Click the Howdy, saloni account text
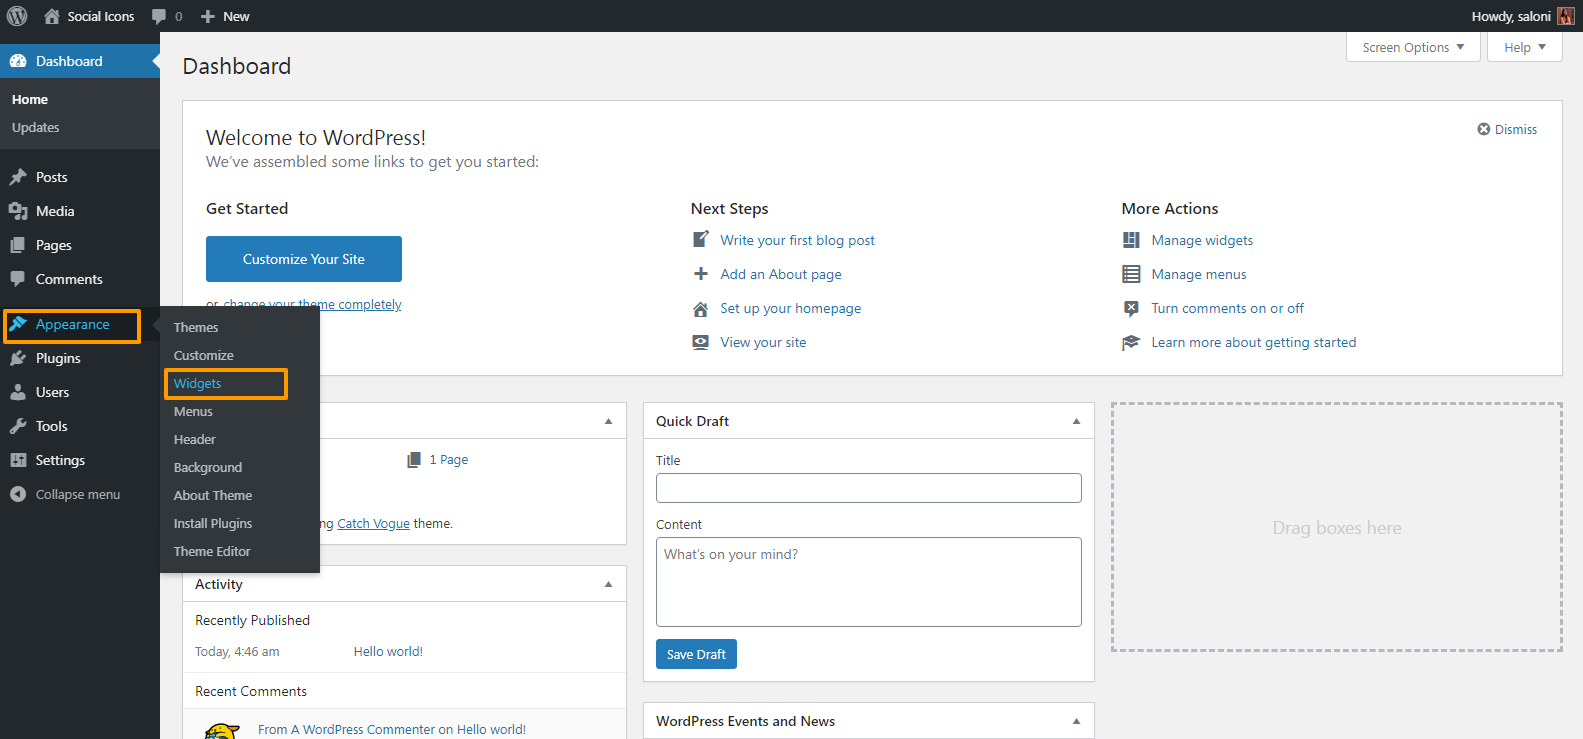 (1511, 16)
